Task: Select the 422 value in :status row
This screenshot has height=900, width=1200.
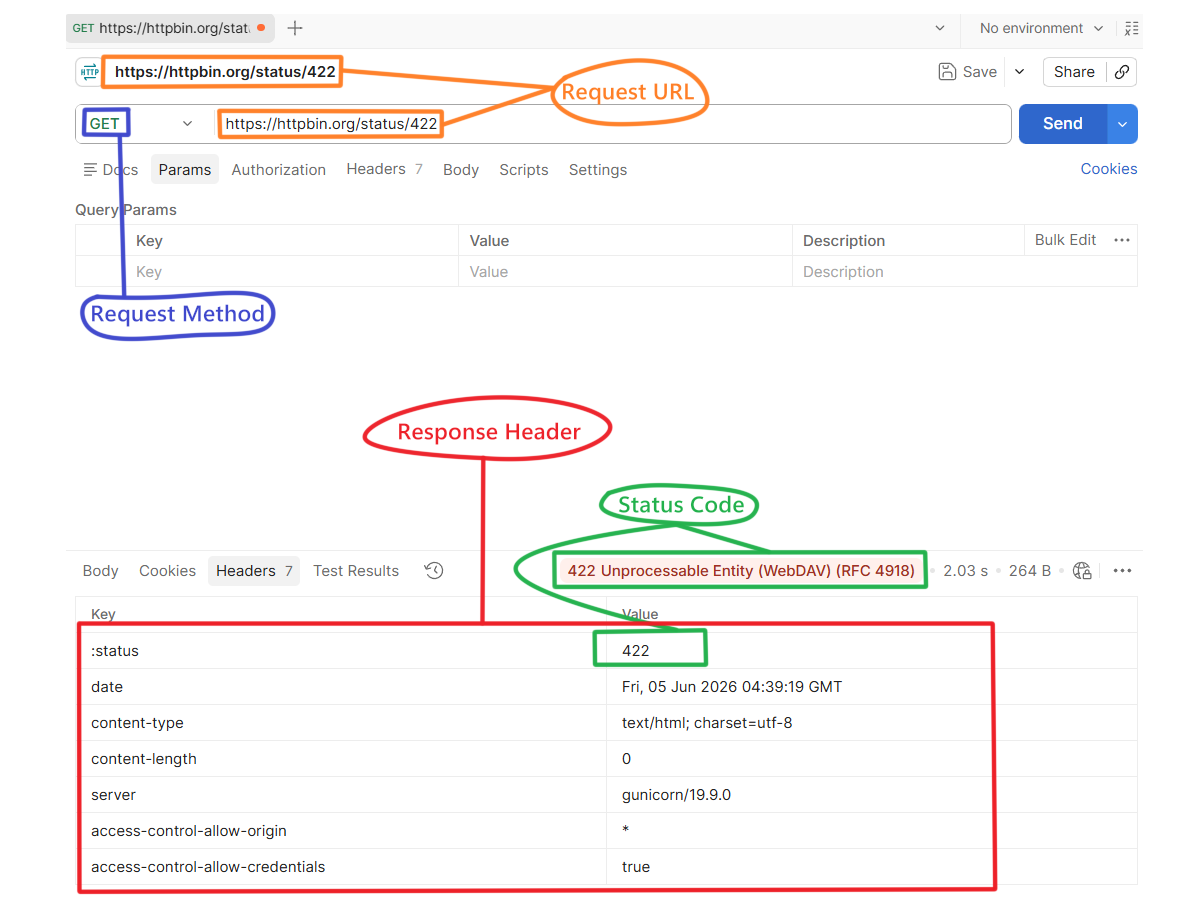Action: point(636,651)
